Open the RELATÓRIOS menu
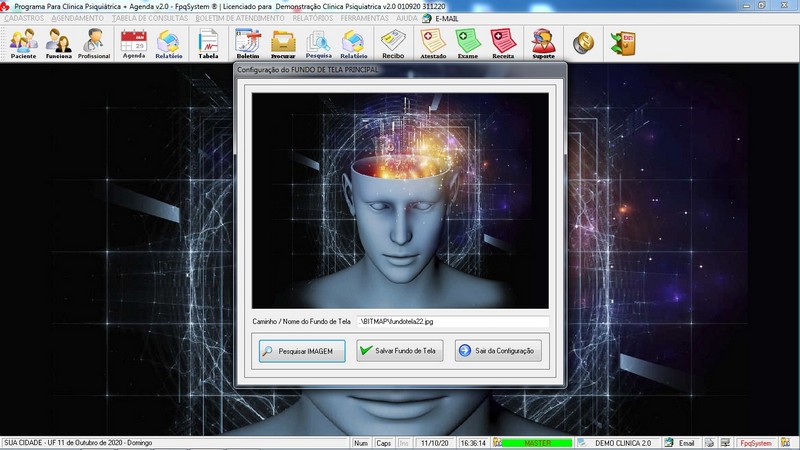The width and height of the screenshot is (800, 450). coord(313,18)
